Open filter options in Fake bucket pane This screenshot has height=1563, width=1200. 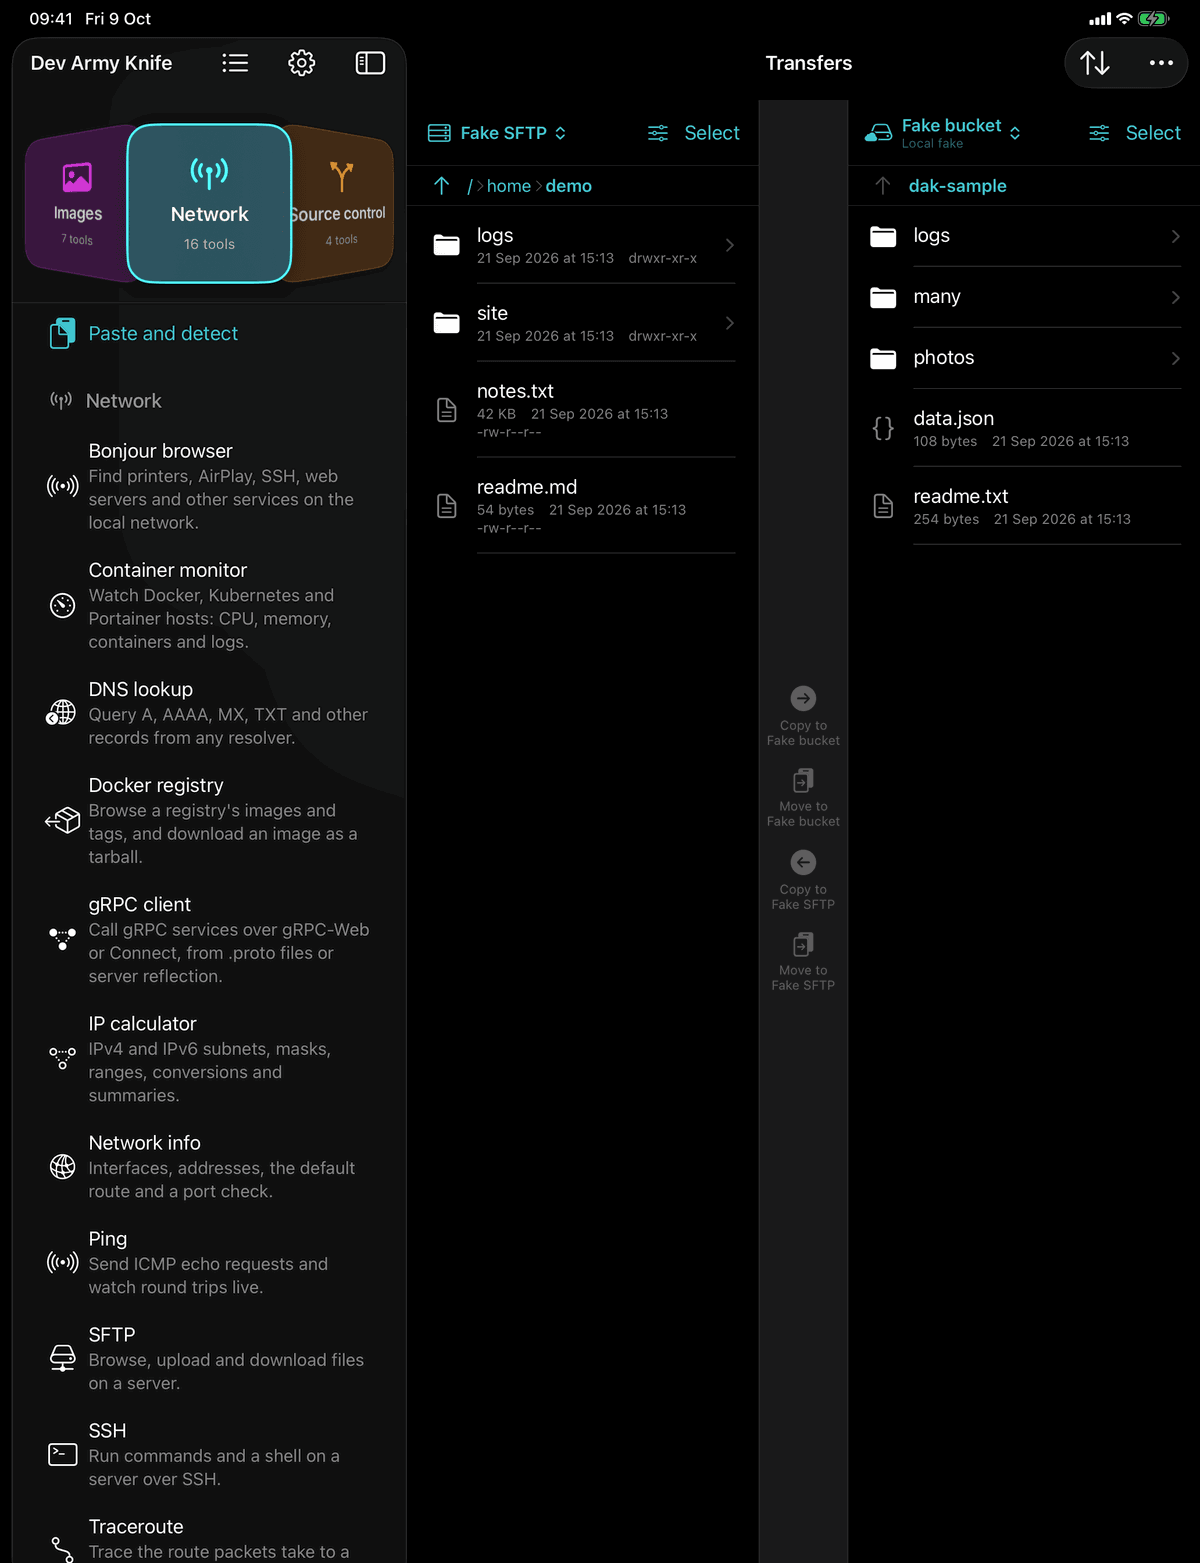click(x=1099, y=133)
